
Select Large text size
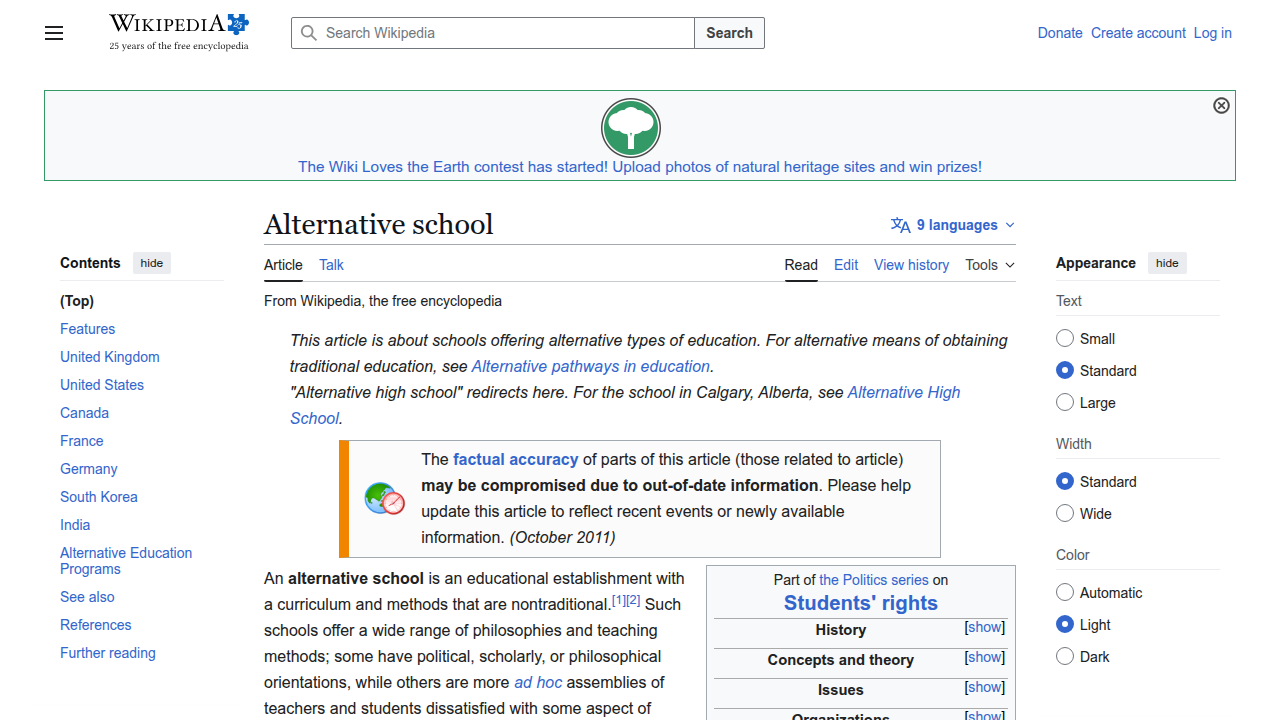[1065, 403]
